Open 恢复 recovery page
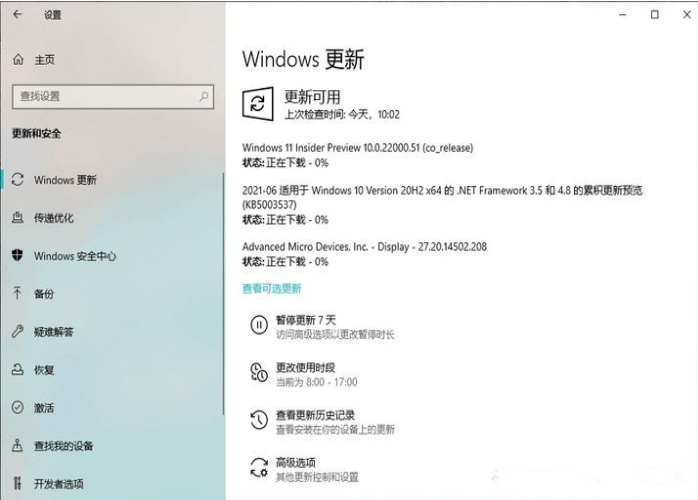This screenshot has height=500, width=698. click(44, 370)
